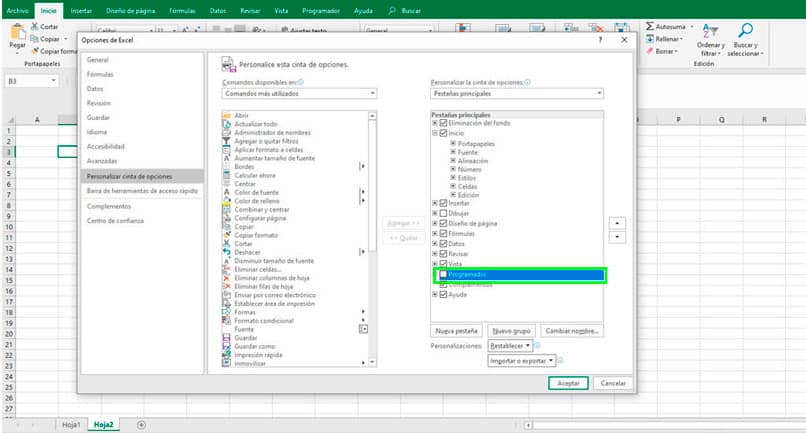Check the Dibujar tab checkbox

(x=443, y=213)
